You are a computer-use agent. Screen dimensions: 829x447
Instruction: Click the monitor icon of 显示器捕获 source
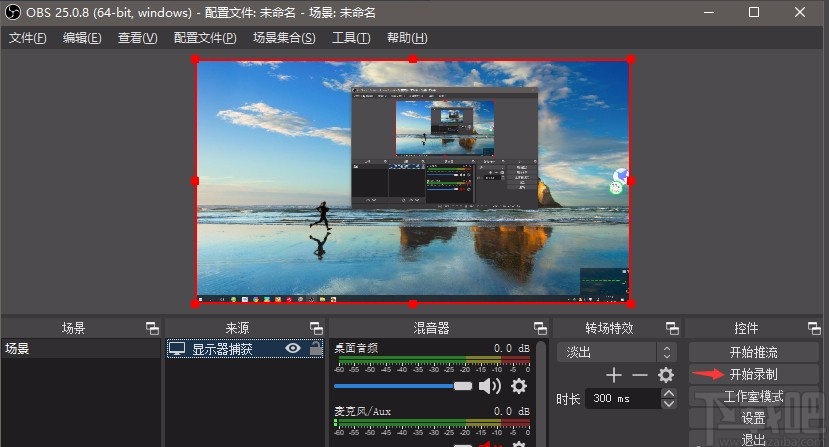(177, 349)
